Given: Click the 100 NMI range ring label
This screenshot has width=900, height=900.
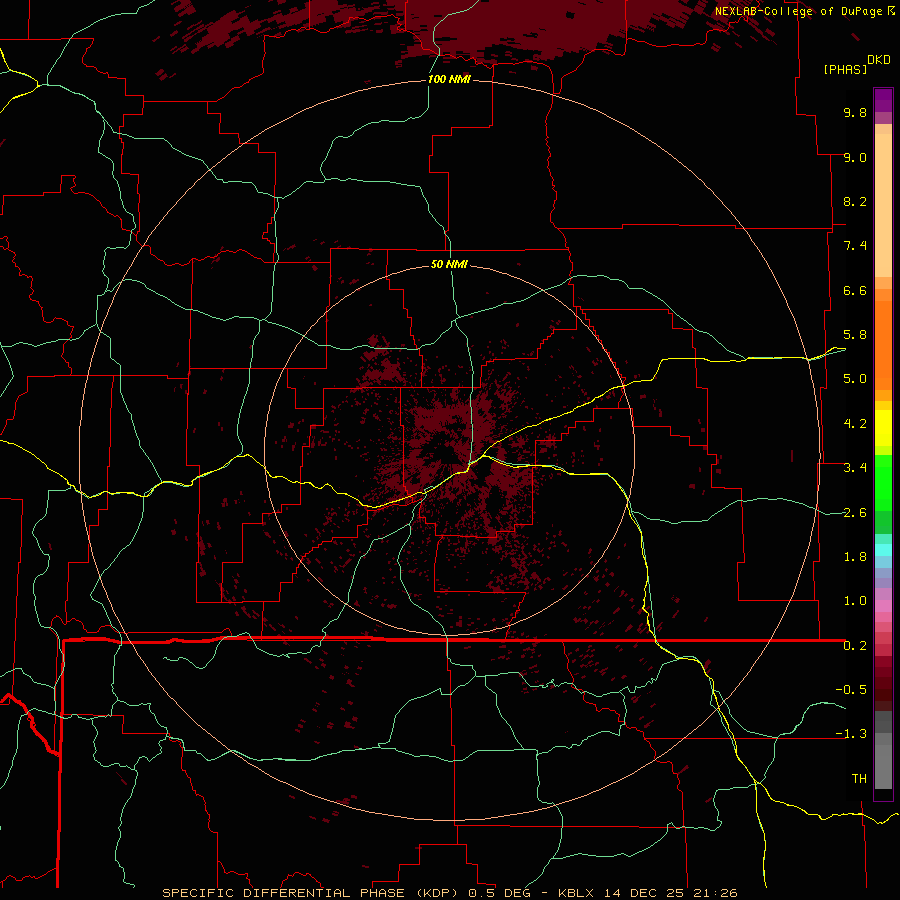Looking at the screenshot, I should click(449, 79).
